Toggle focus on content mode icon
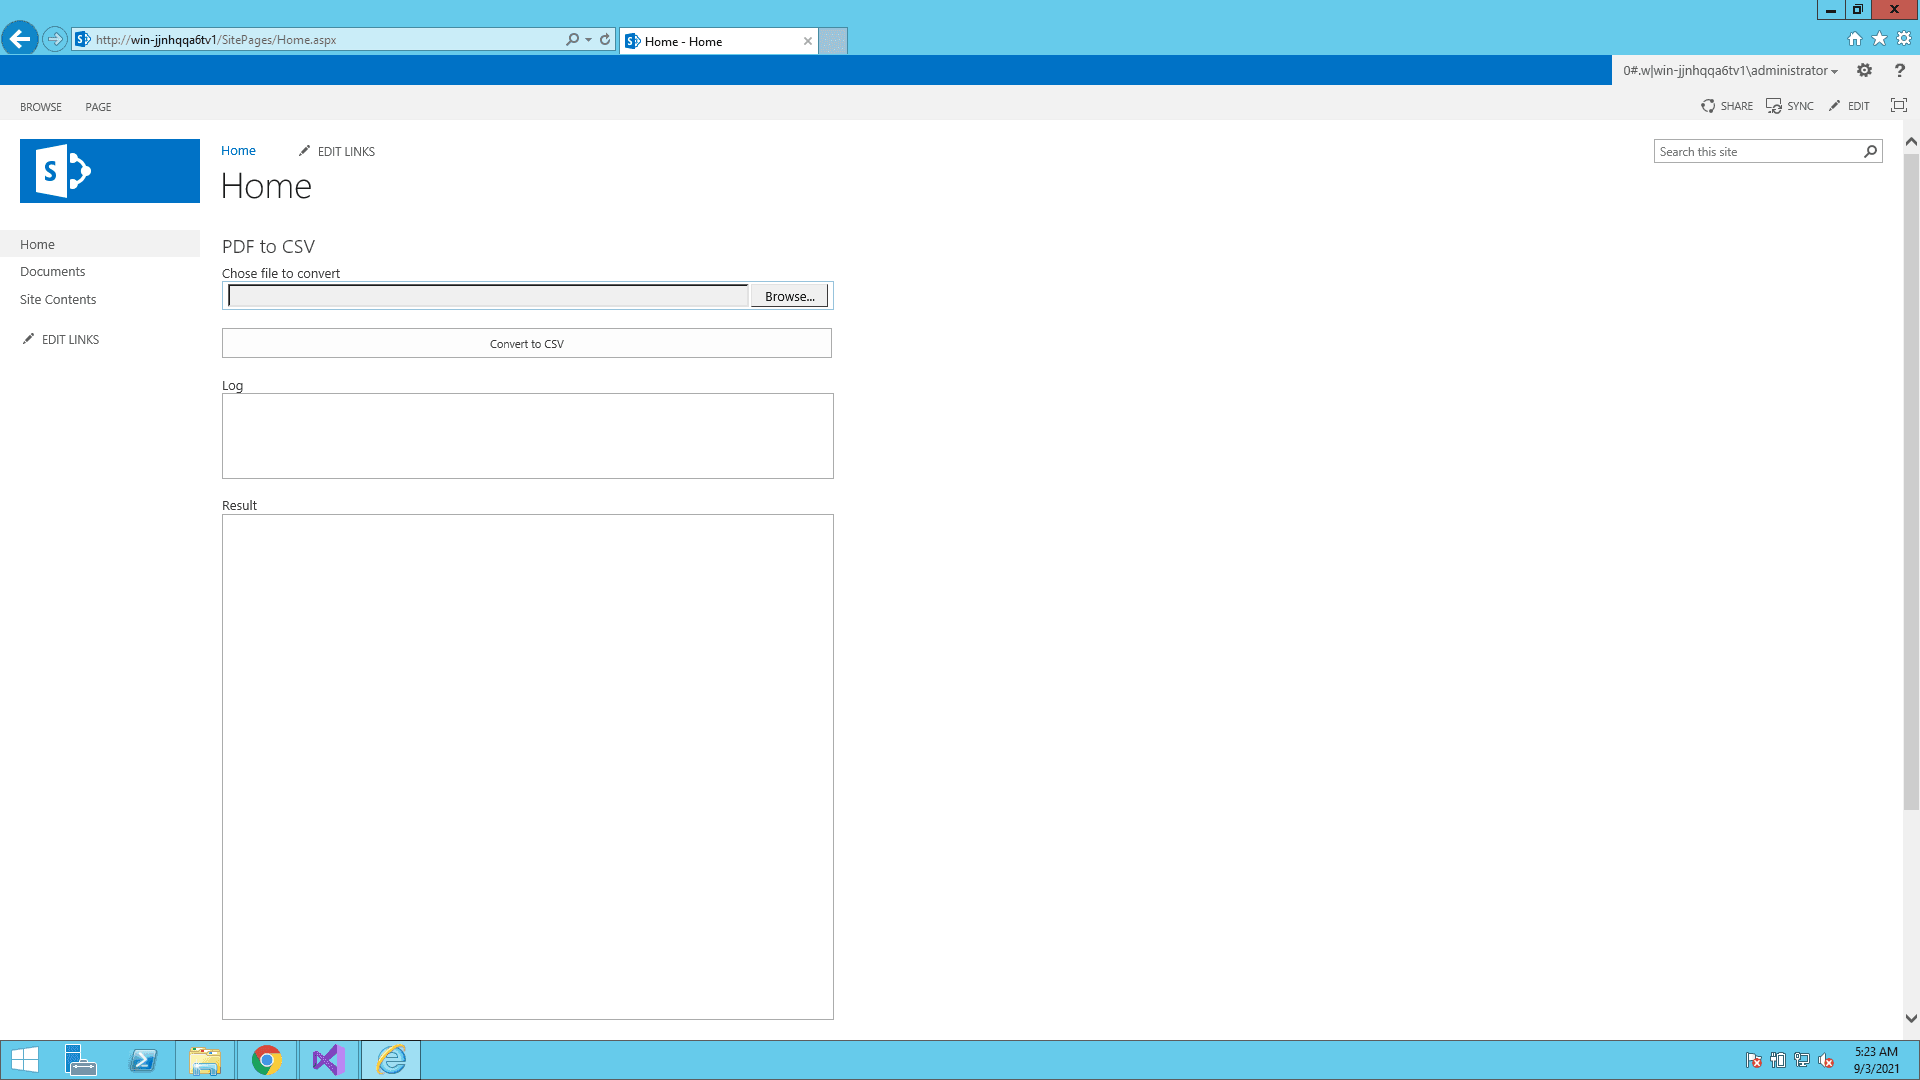 click(1898, 106)
